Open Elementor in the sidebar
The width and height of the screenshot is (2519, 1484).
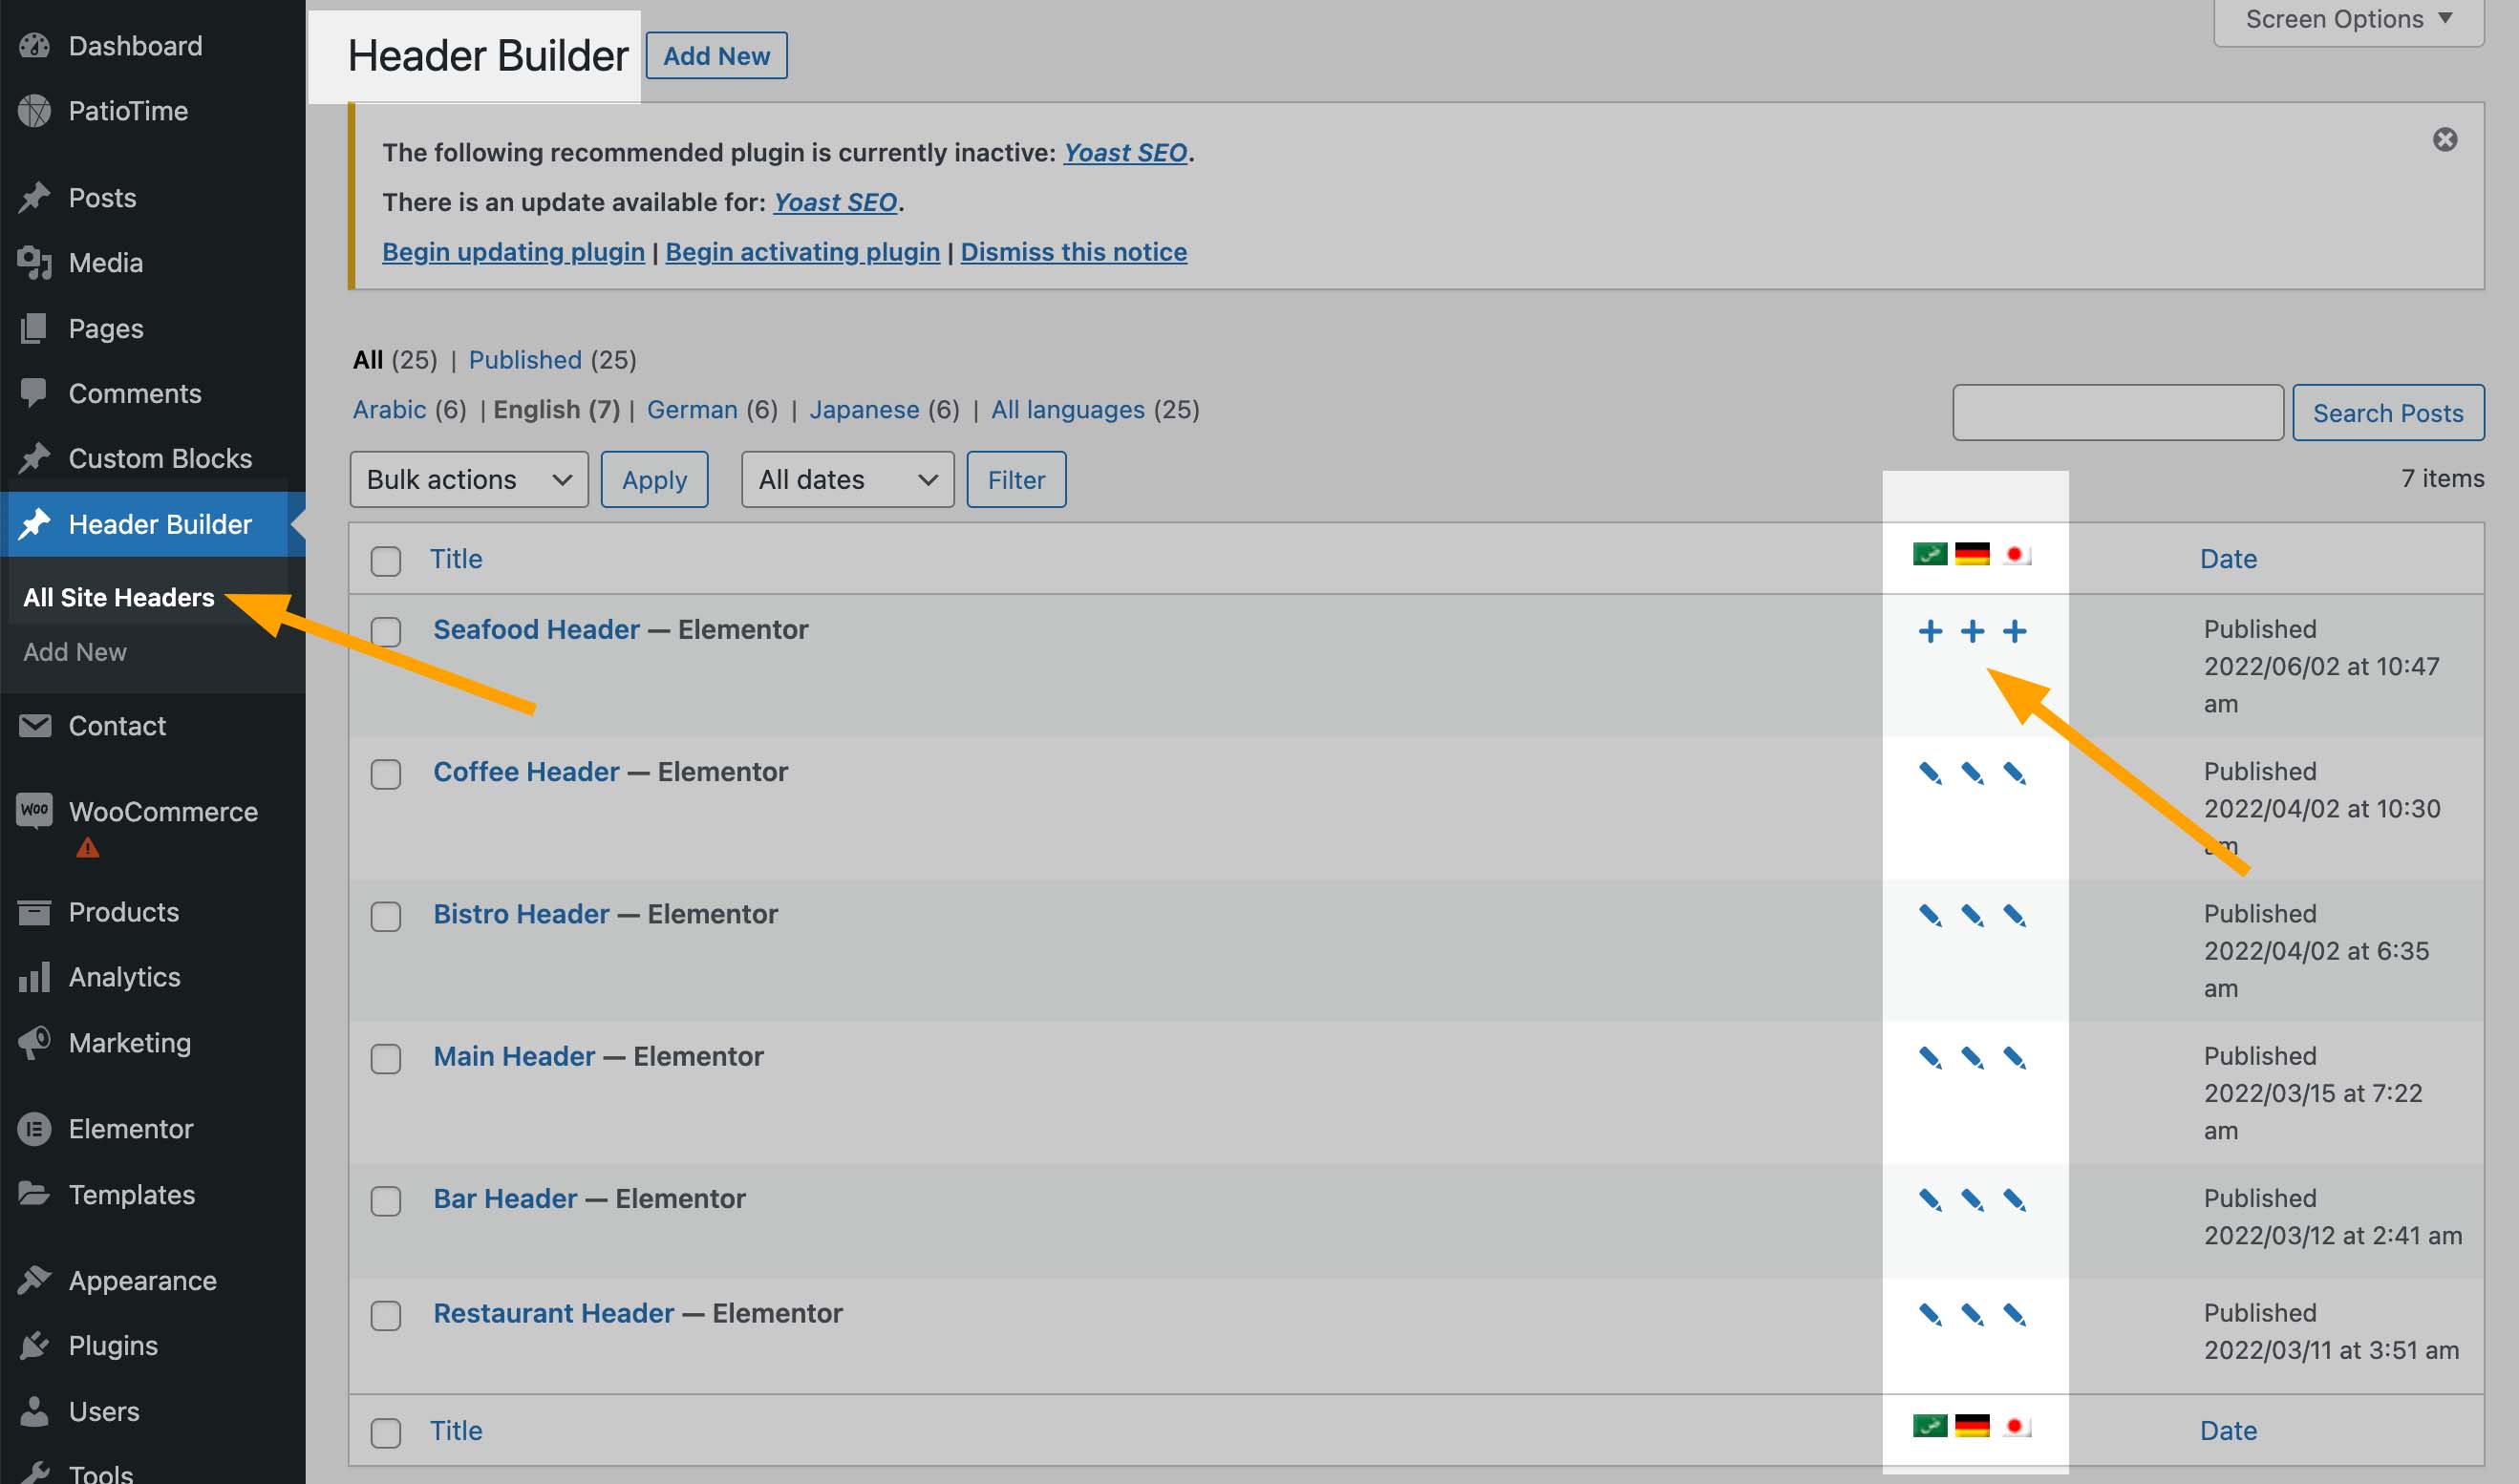130,1129
